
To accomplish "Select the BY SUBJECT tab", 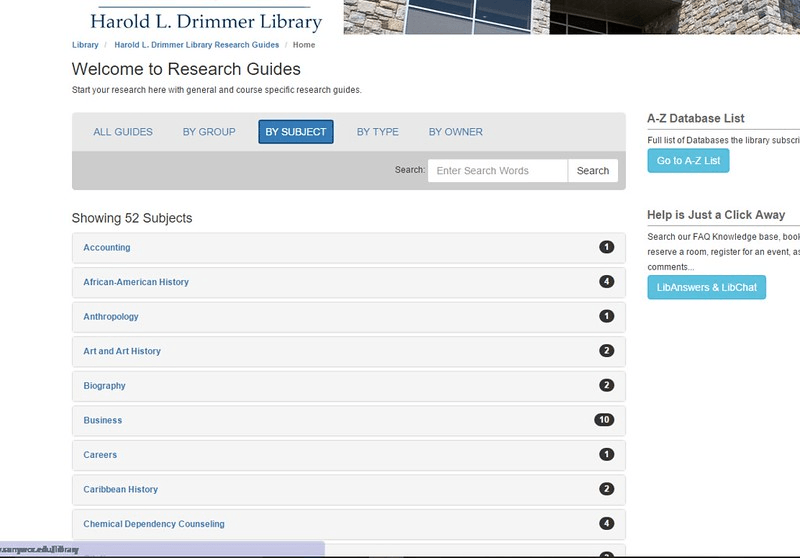I will pos(295,132).
